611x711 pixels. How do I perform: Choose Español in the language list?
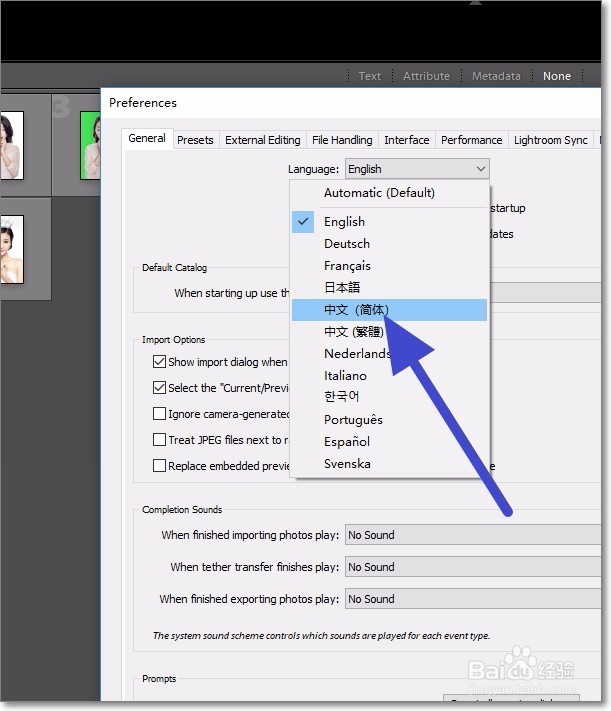pyautogui.click(x=389, y=441)
